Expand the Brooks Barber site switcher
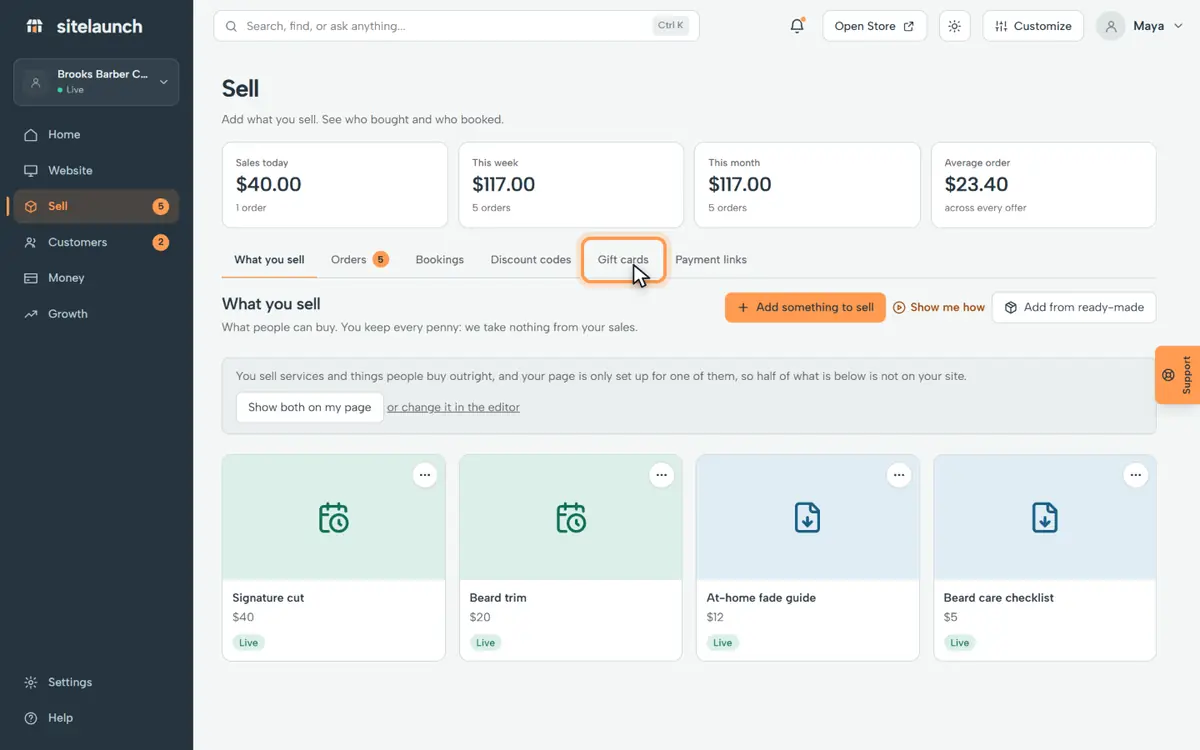The width and height of the screenshot is (1200, 750). tap(96, 82)
